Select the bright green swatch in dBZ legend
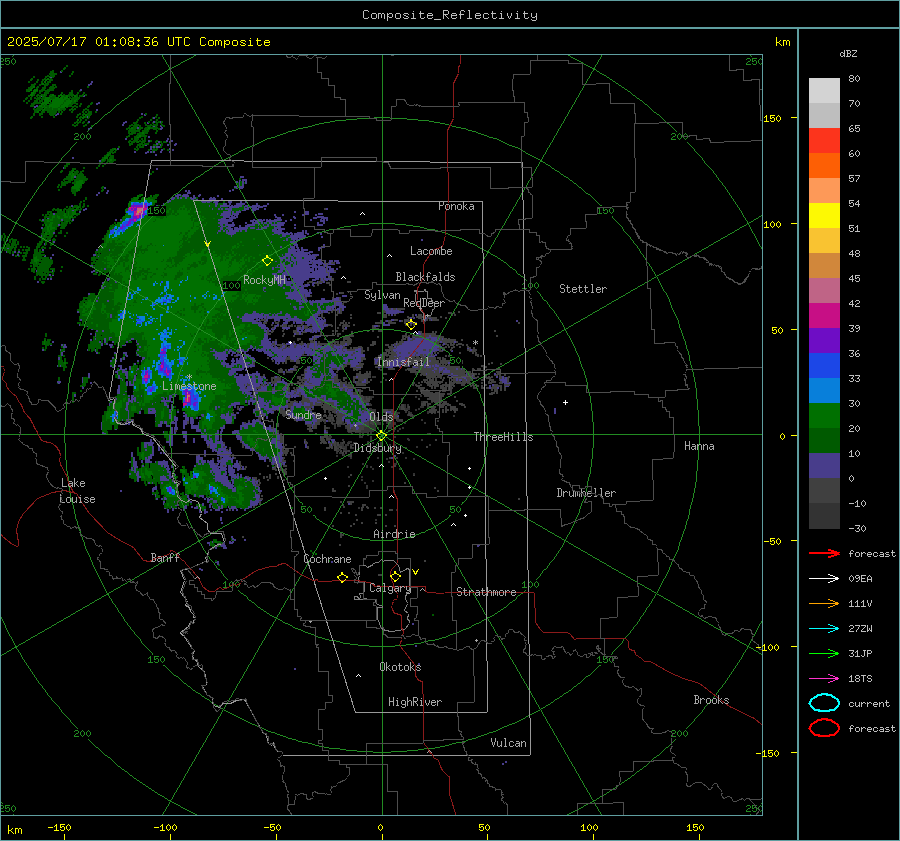The width and height of the screenshot is (900, 841). (824, 415)
